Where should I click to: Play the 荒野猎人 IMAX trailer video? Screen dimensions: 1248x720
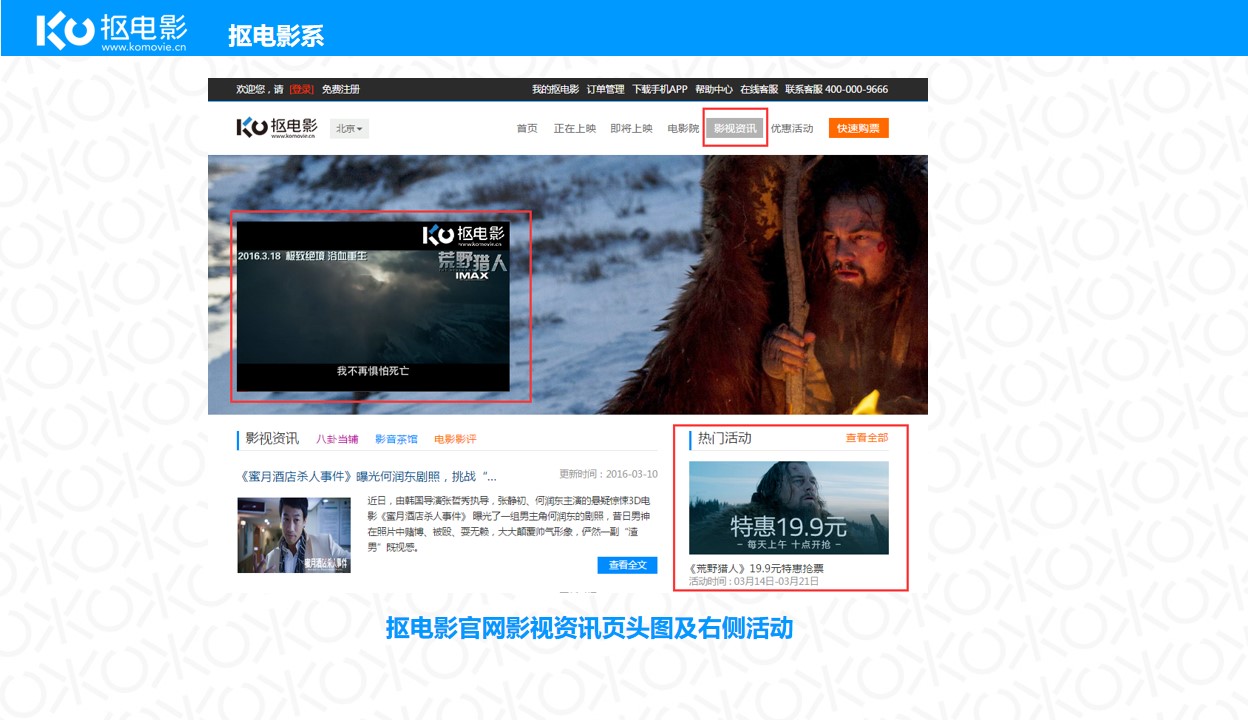point(373,306)
